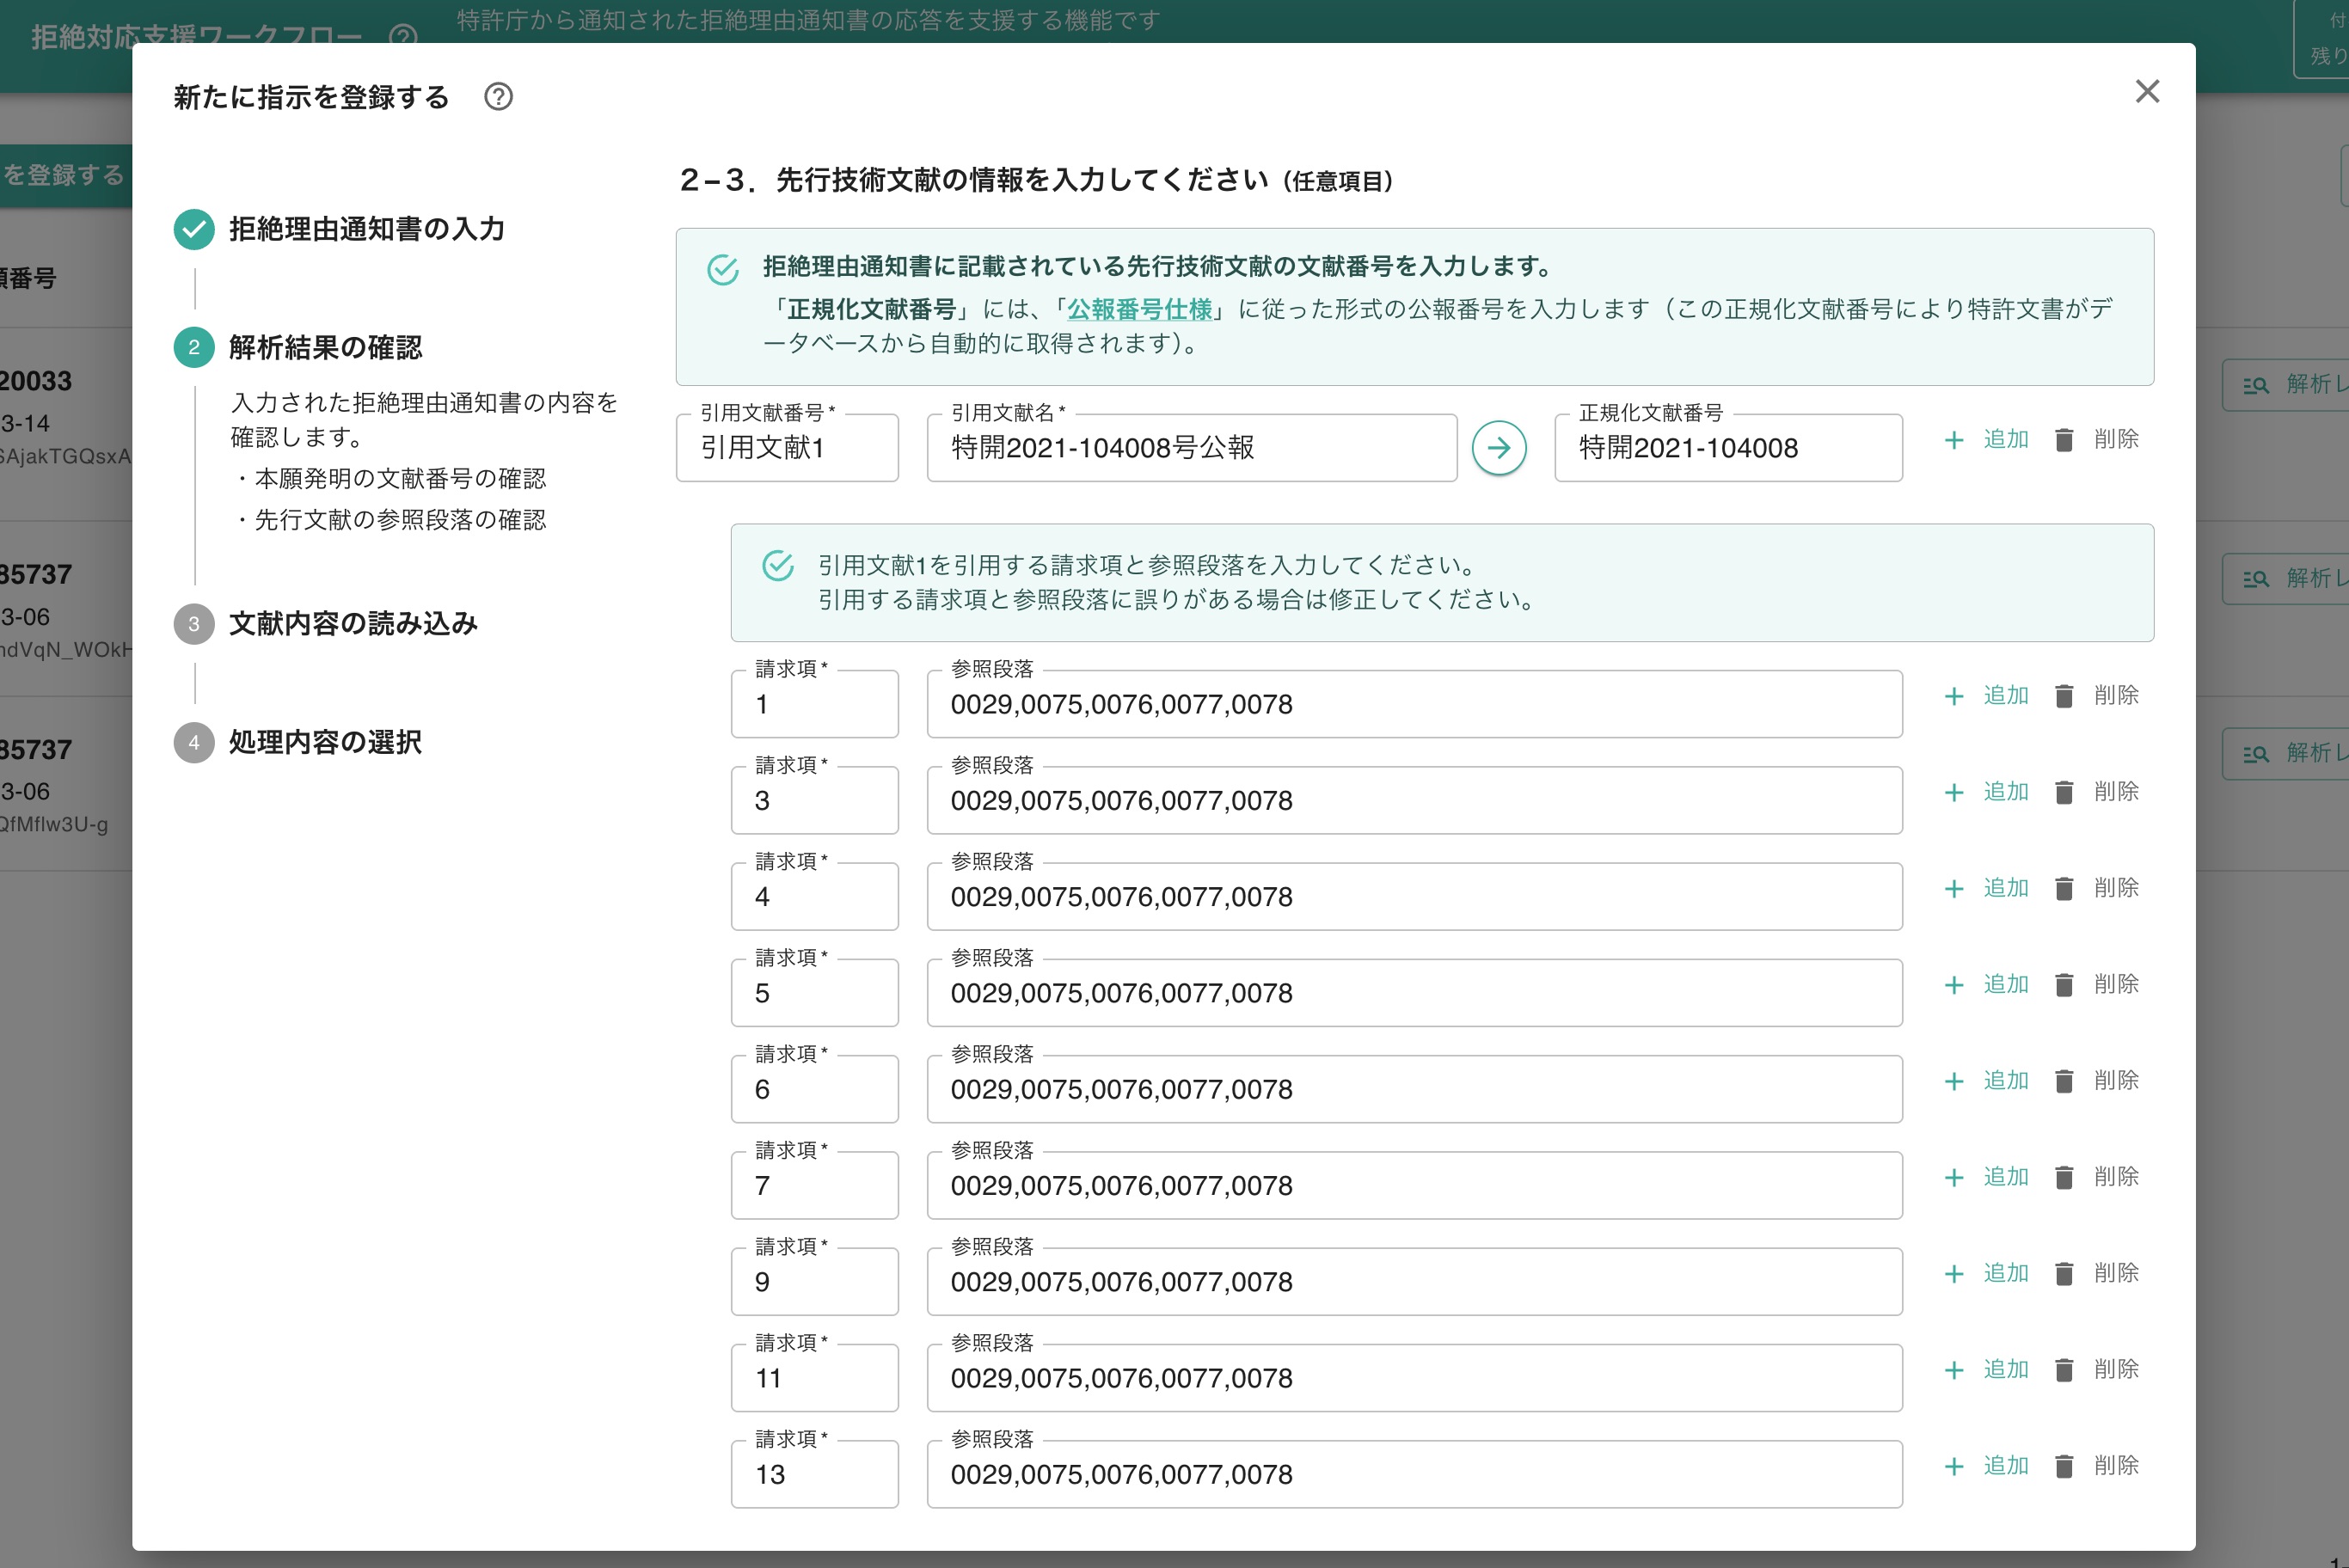
Task: Click 追加 plus icon in 引用文献1 row
Action: coord(1954,440)
